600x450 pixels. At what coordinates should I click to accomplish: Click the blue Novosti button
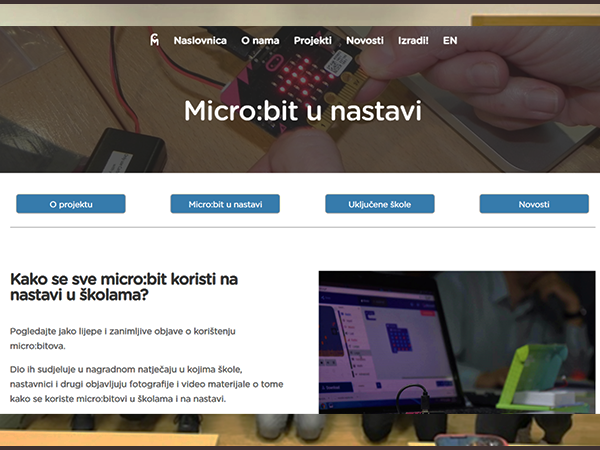click(534, 204)
